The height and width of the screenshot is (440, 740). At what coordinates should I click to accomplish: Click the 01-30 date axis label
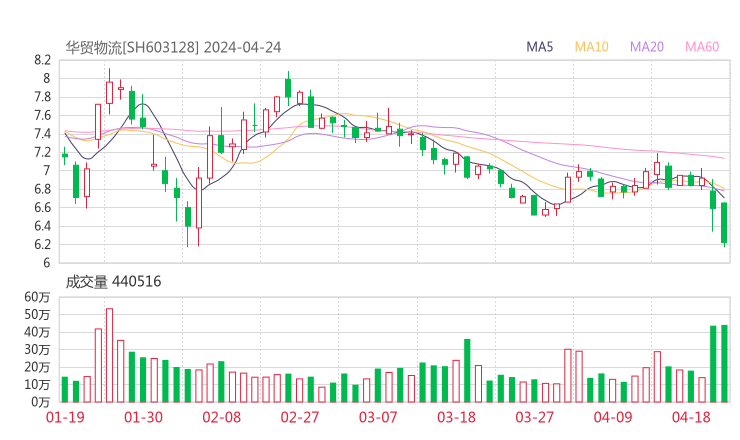(x=143, y=417)
